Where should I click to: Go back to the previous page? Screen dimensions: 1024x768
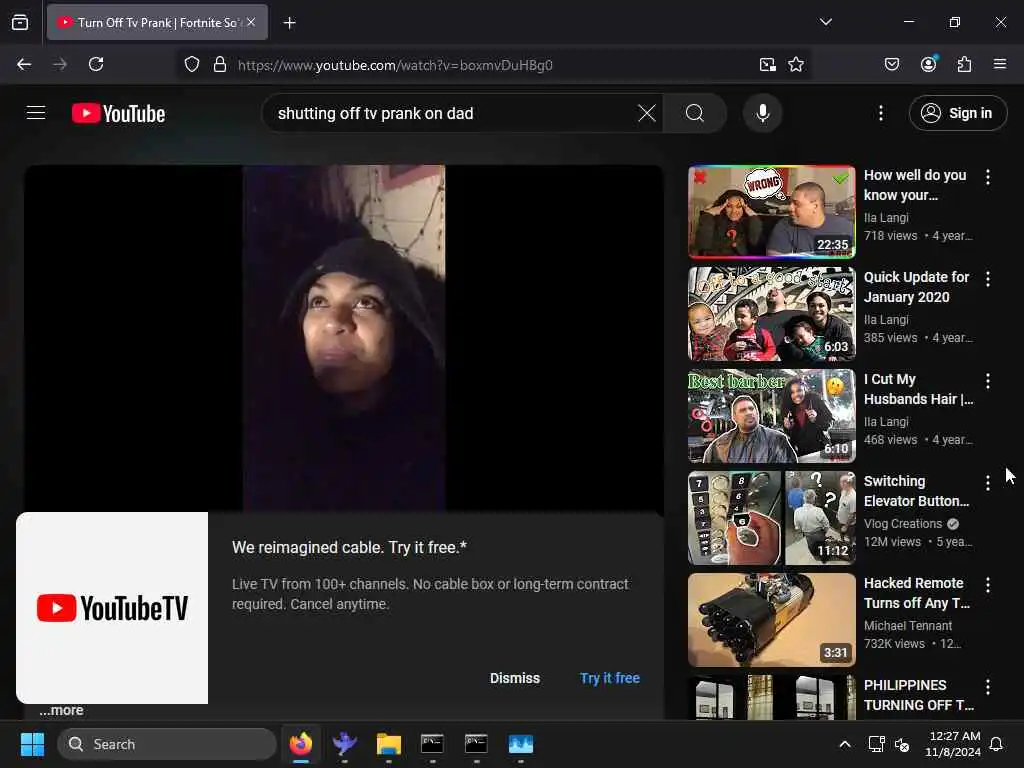(x=24, y=64)
